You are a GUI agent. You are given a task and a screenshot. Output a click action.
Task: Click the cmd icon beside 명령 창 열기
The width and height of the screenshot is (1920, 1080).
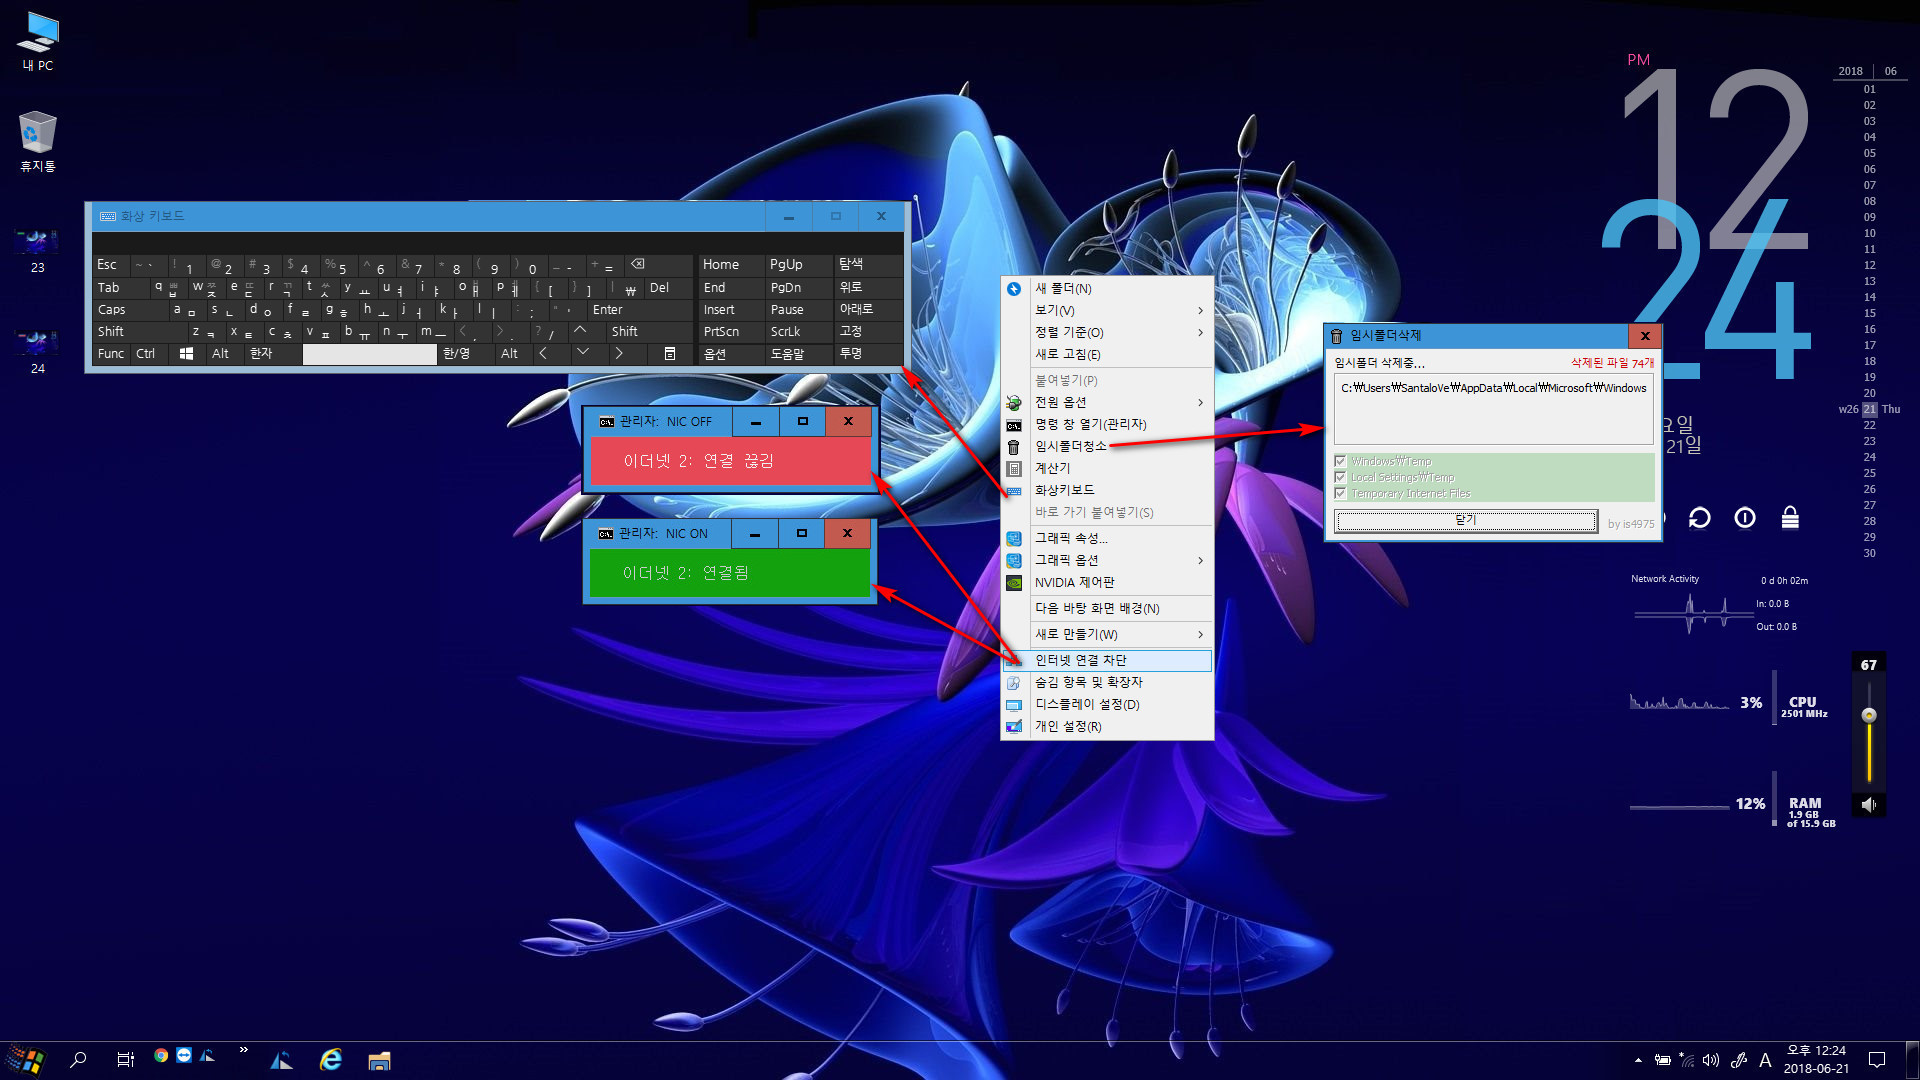[x=1014, y=425]
